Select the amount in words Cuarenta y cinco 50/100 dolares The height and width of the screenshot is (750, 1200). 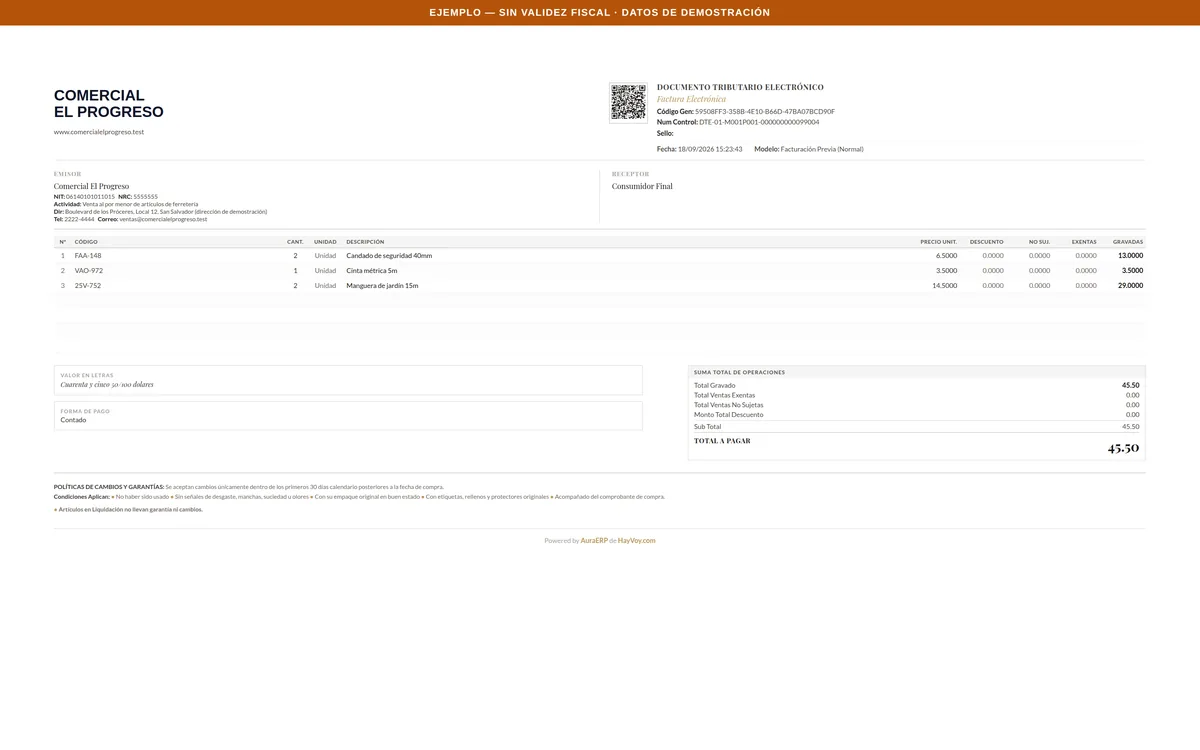coord(107,385)
